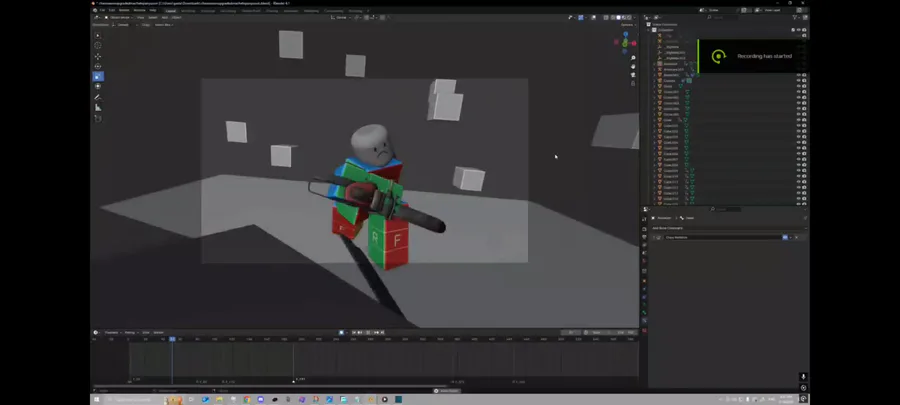Image resolution: width=900 pixels, height=405 pixels.
Task: Switch to the Layout workspace tab
Action: (171, 10)
